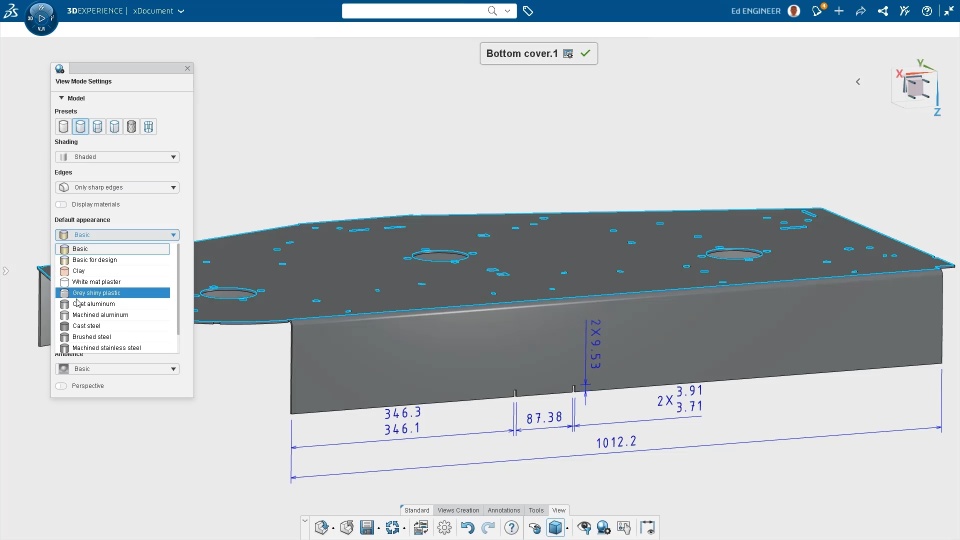Click the Bottom cover.1 title label

522,53
